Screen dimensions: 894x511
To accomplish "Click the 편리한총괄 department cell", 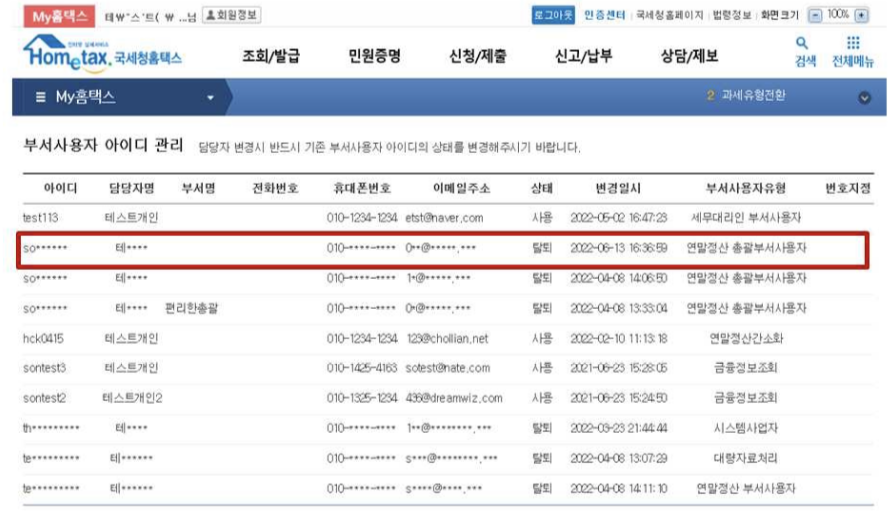I will pyautogui.click(x=192, y=309).
